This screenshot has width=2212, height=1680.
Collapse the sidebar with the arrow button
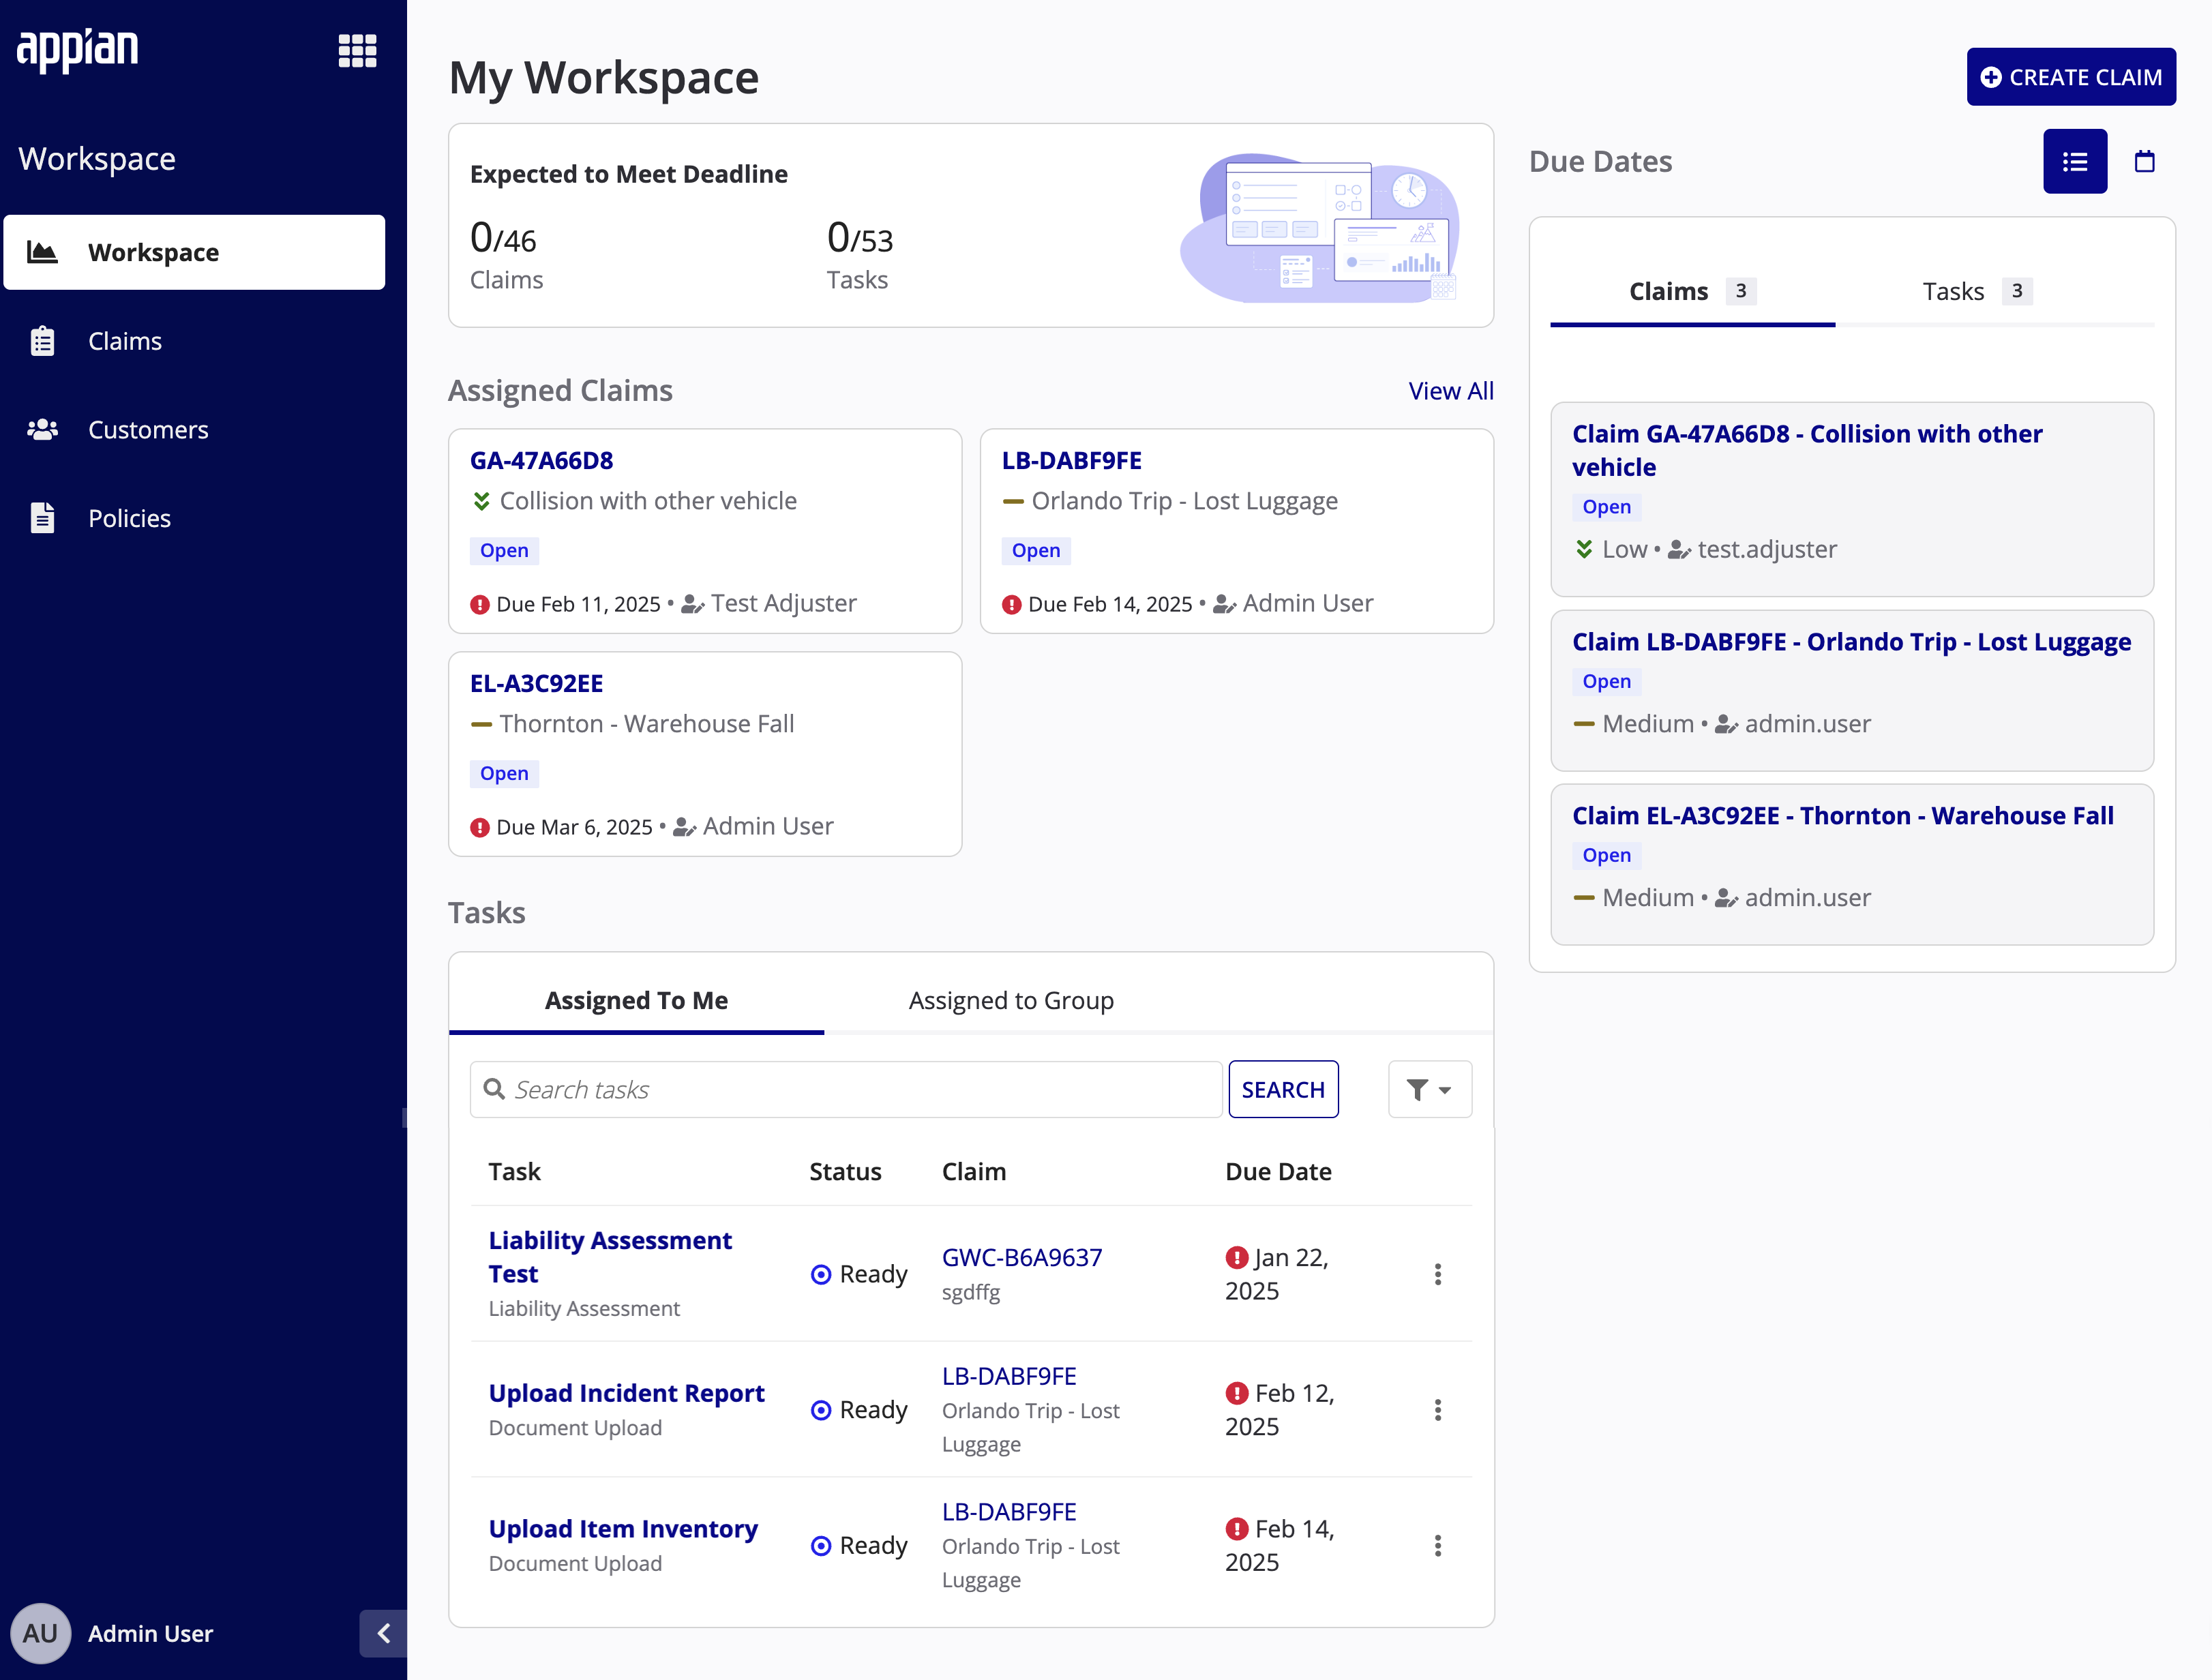point(383,1633)
